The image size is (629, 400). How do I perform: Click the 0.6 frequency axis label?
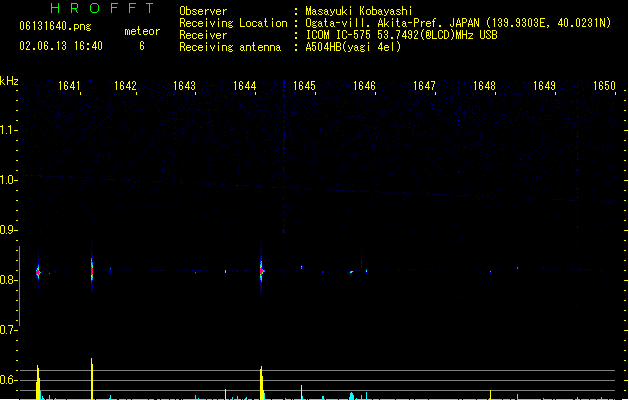point(8,380)
